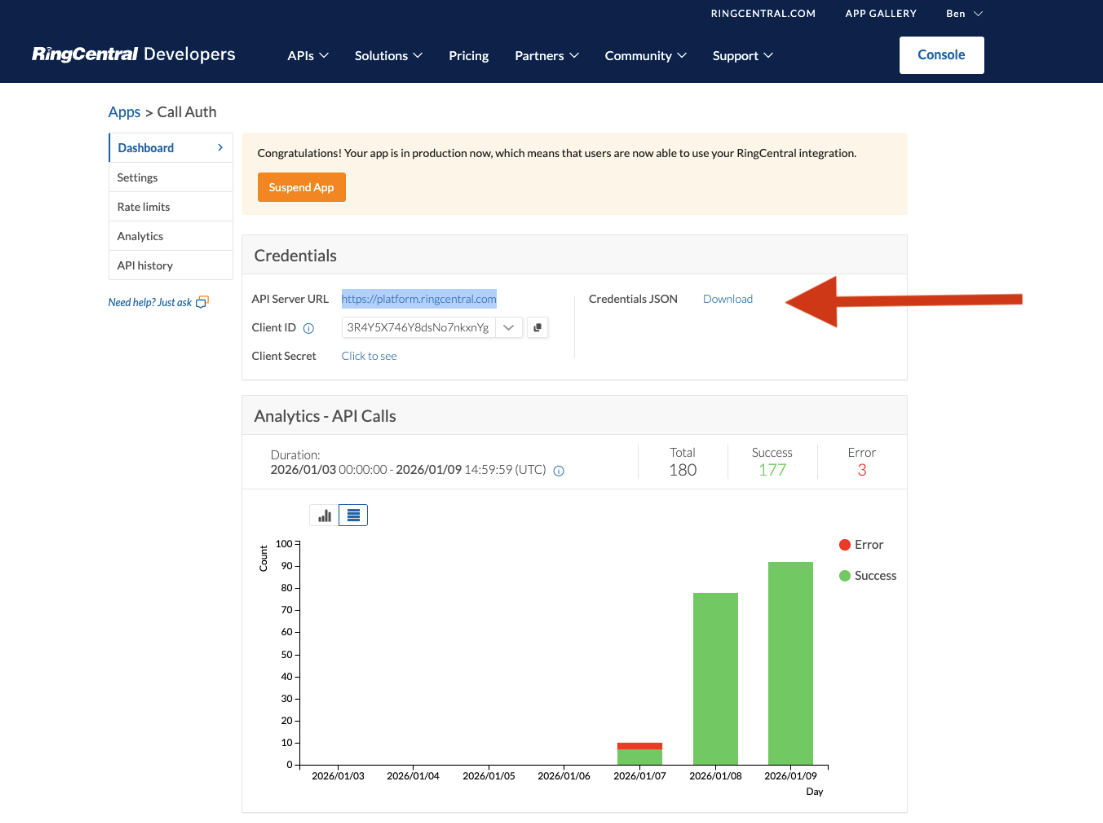
Task: Click the Error count 3
Action: coord(862,470)
